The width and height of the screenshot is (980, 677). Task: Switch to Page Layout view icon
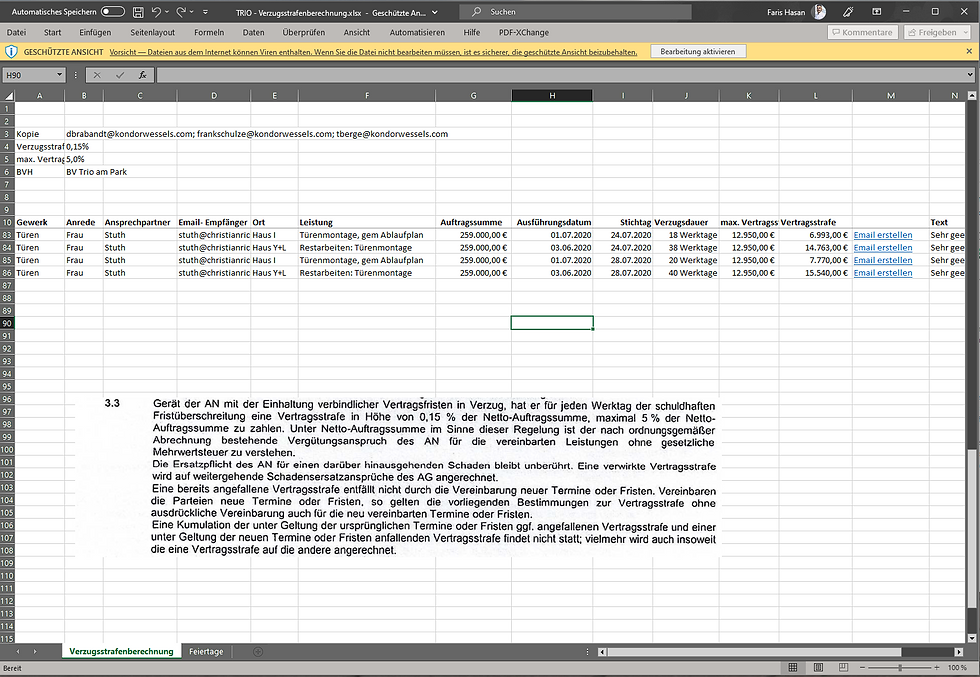coord(818,668)
